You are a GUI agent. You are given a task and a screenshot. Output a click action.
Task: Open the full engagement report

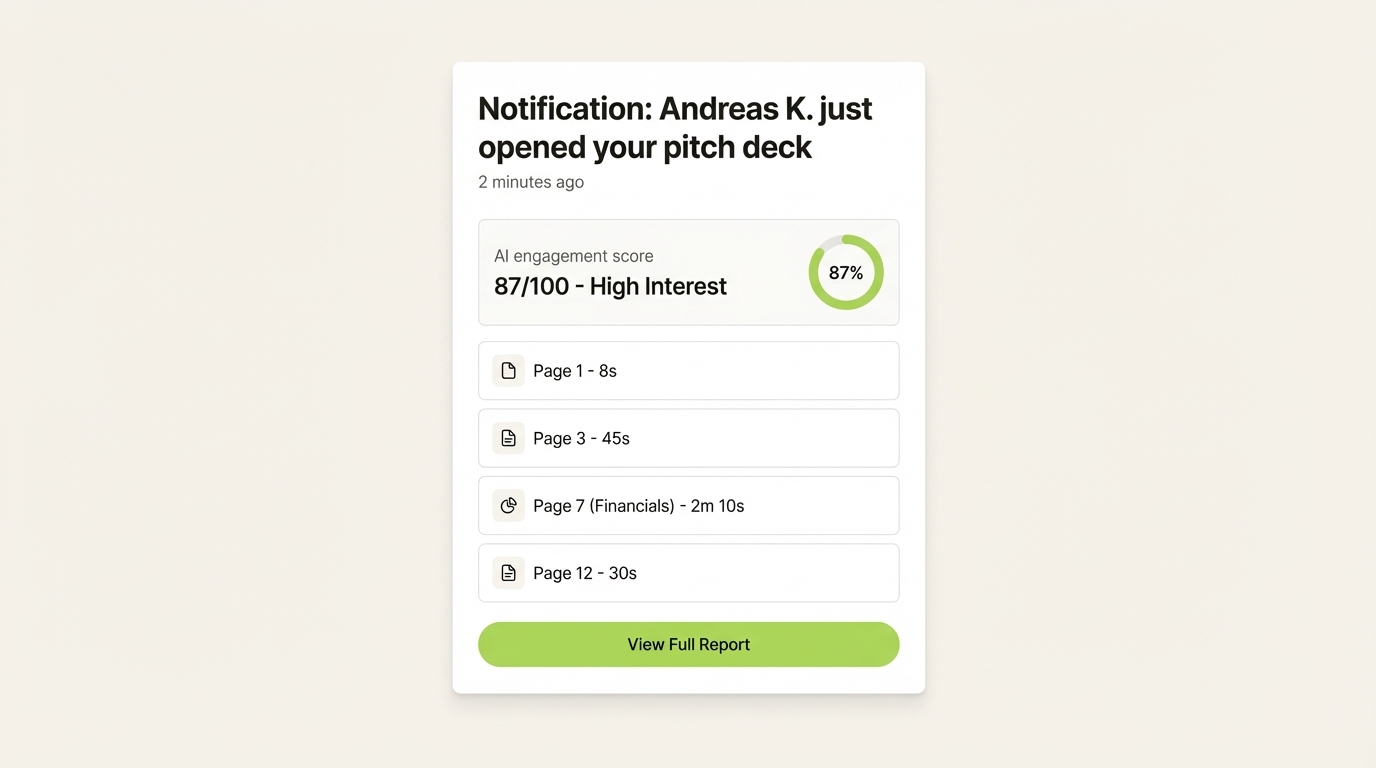[x=688, y=644]
